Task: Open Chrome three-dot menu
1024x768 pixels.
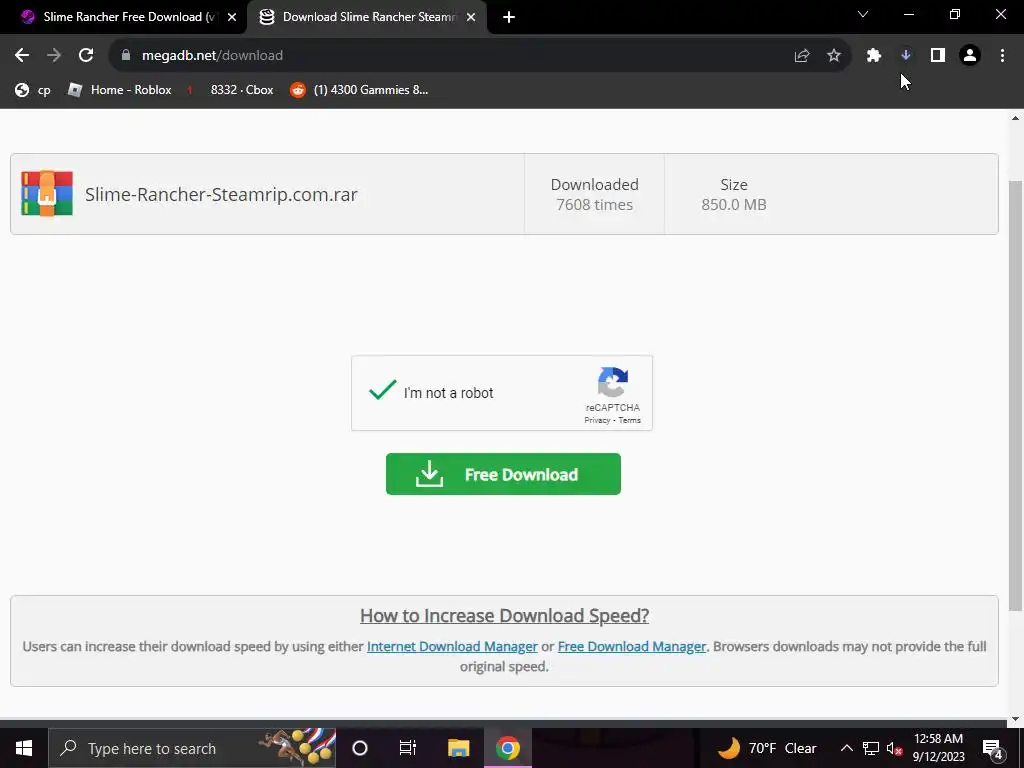Action: [1002, 56]
